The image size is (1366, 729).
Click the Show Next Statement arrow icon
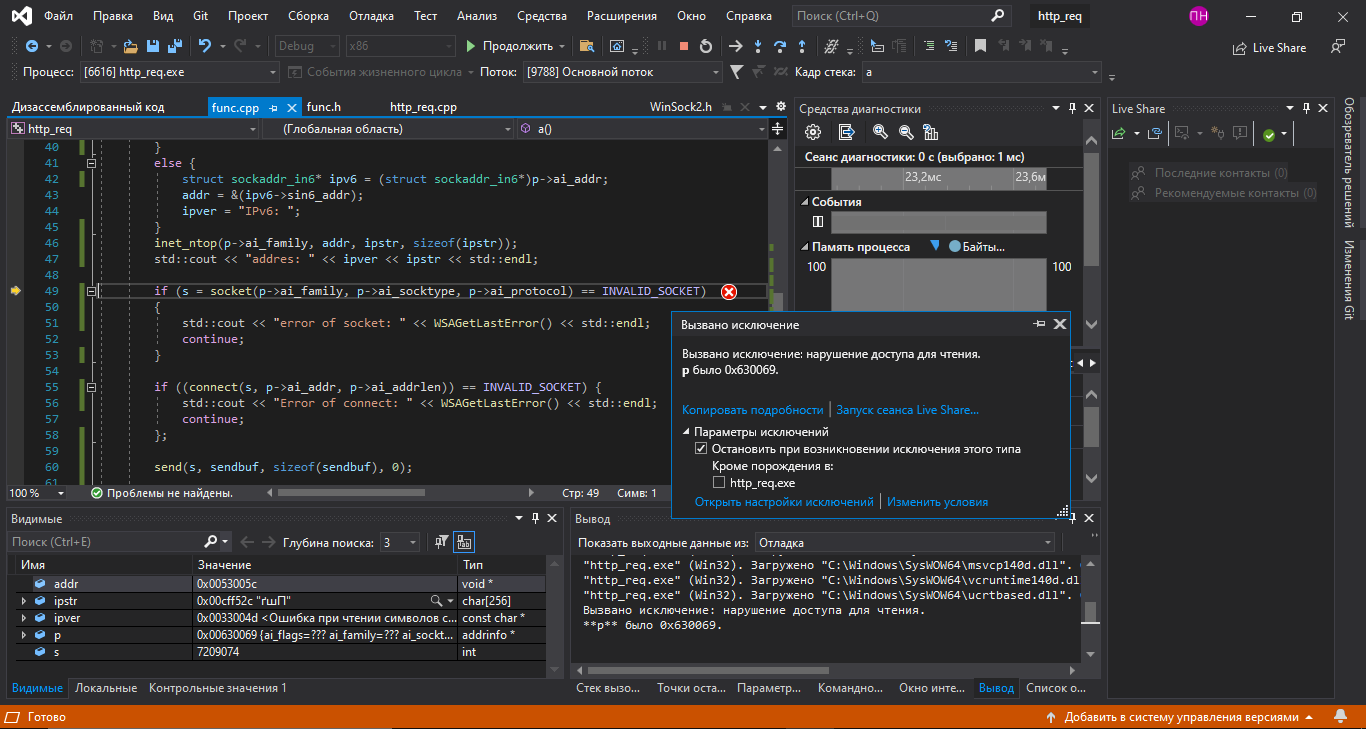735,46
